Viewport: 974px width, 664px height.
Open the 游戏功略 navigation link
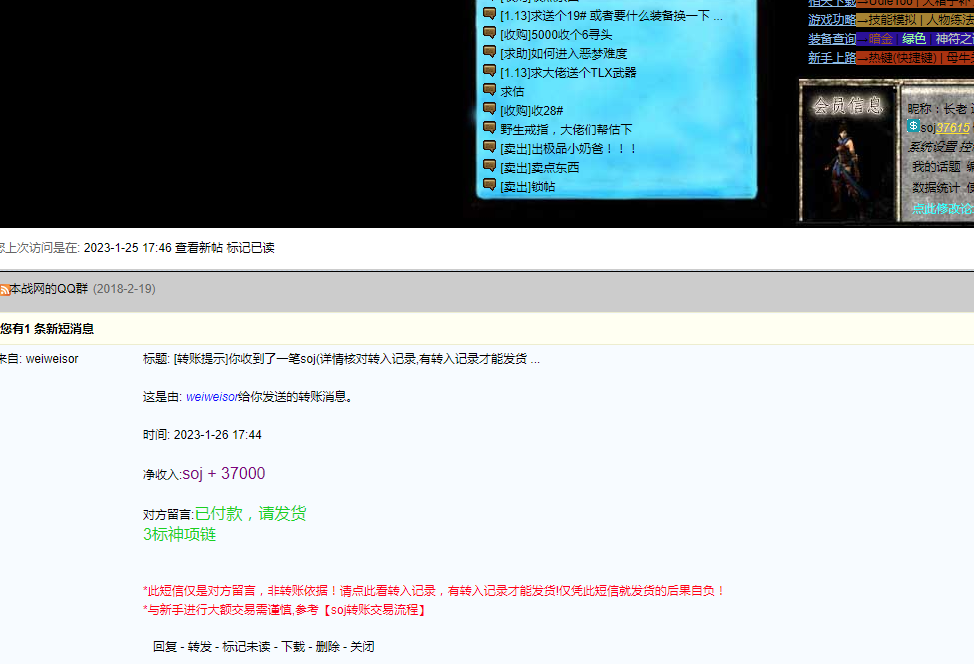point(832,20)
